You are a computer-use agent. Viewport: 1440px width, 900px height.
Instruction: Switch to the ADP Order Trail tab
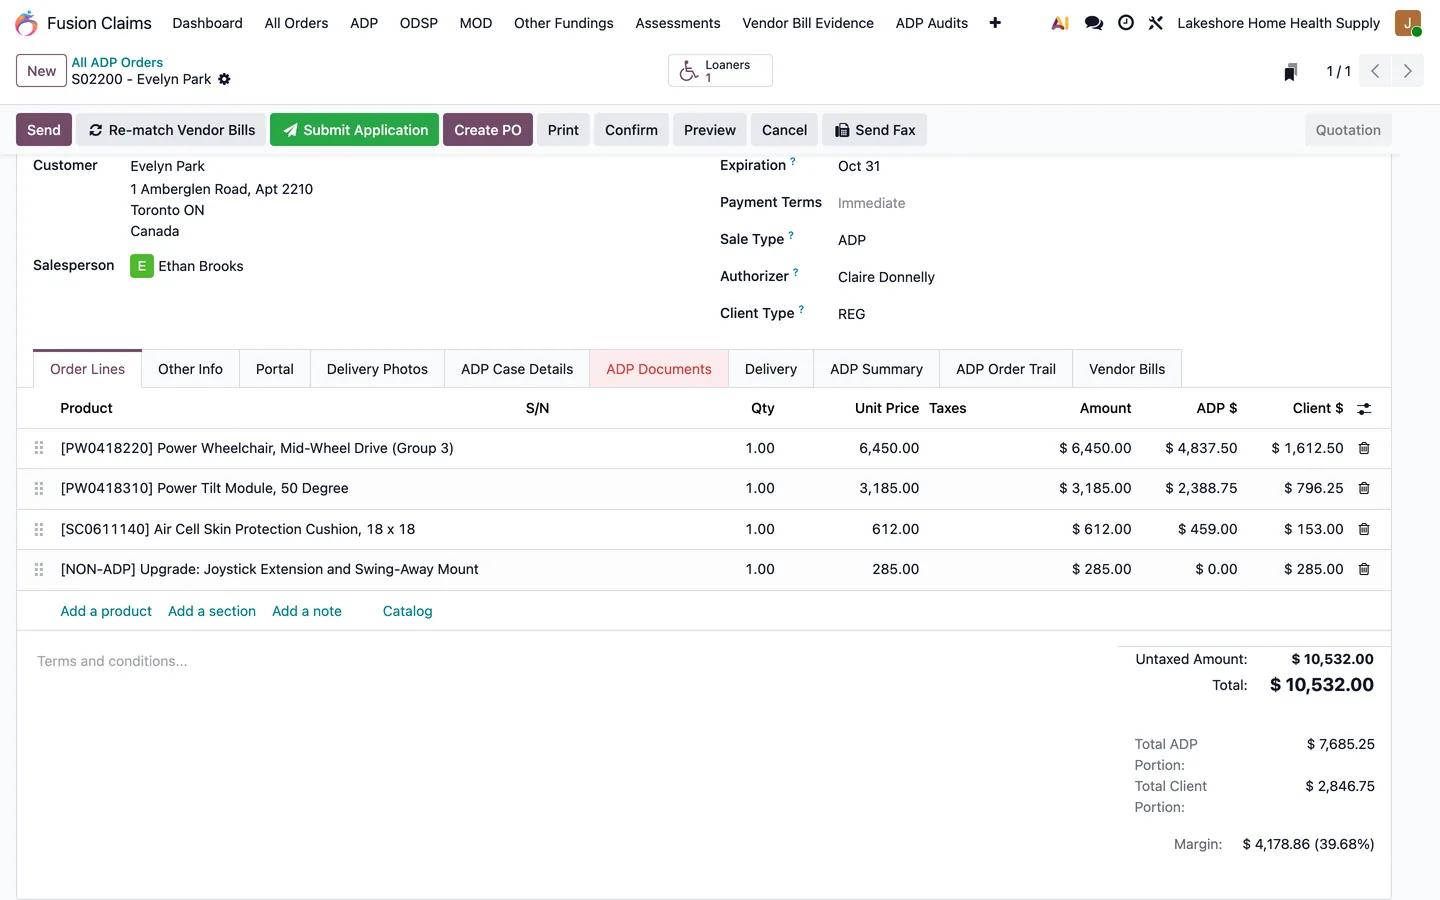1006,369
